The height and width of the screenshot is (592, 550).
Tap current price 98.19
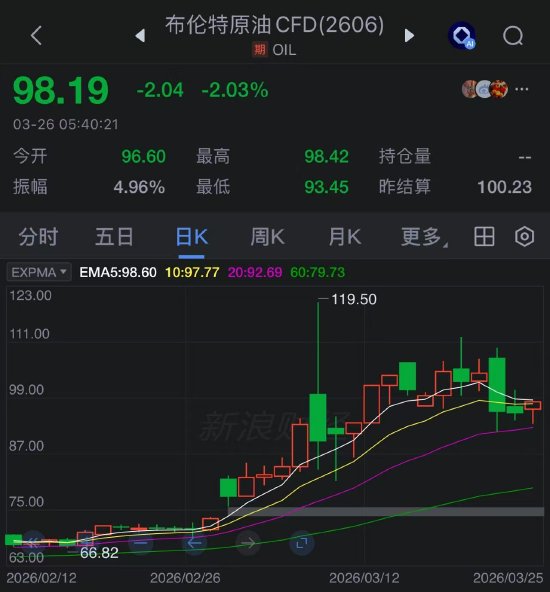coord(61,90)
